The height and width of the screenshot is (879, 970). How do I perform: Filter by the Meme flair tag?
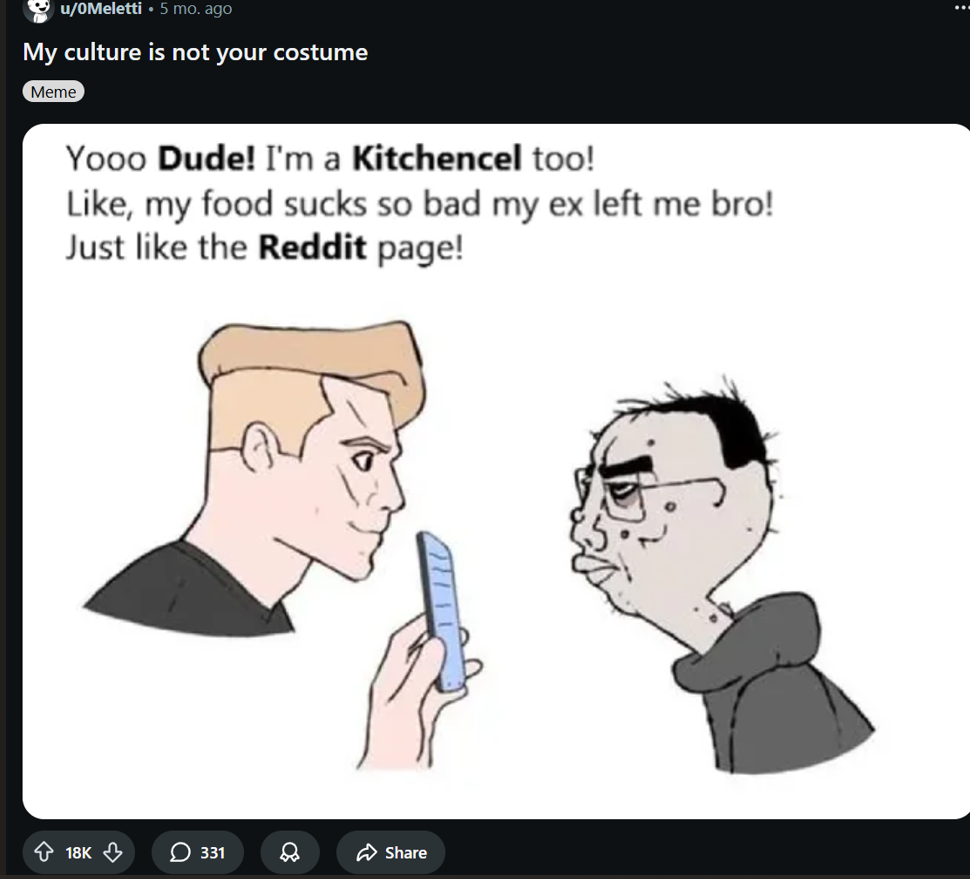53,92
